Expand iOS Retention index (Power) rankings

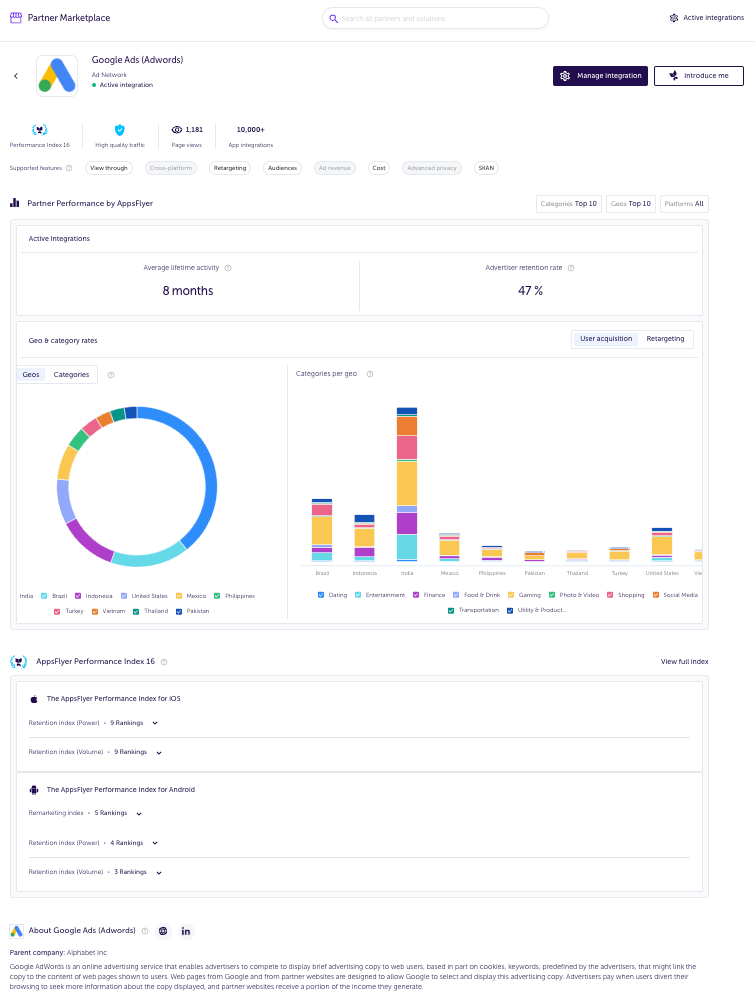[x=155, y=722]
